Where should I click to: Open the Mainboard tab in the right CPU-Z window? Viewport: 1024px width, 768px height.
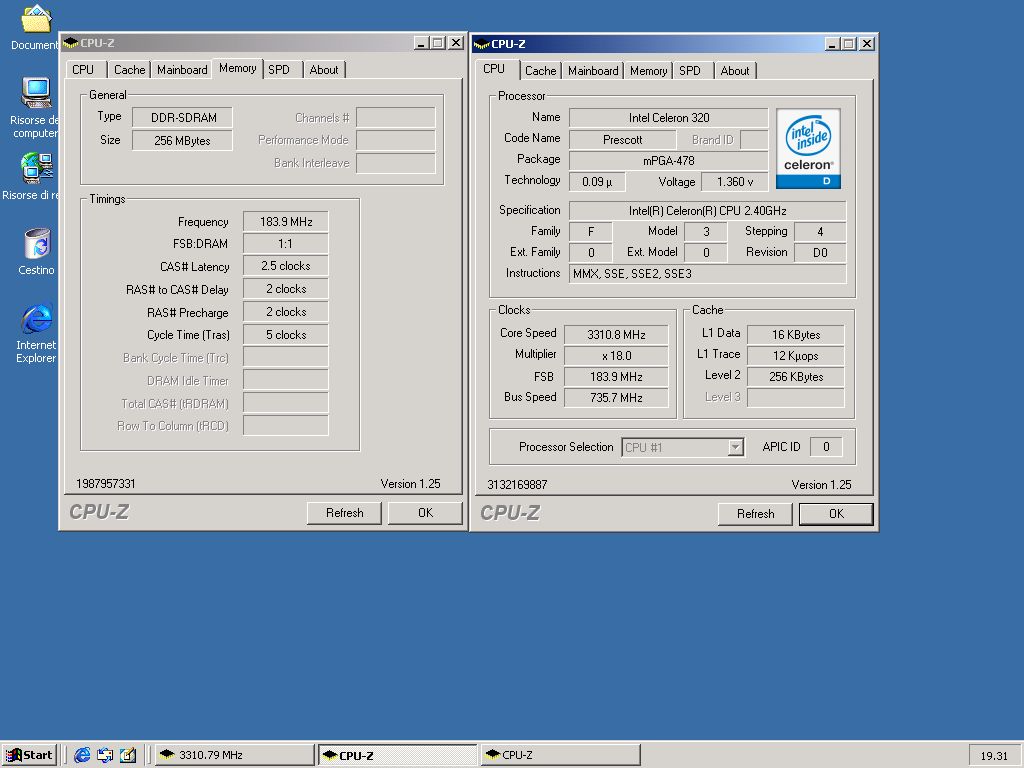tap(593, 71)
